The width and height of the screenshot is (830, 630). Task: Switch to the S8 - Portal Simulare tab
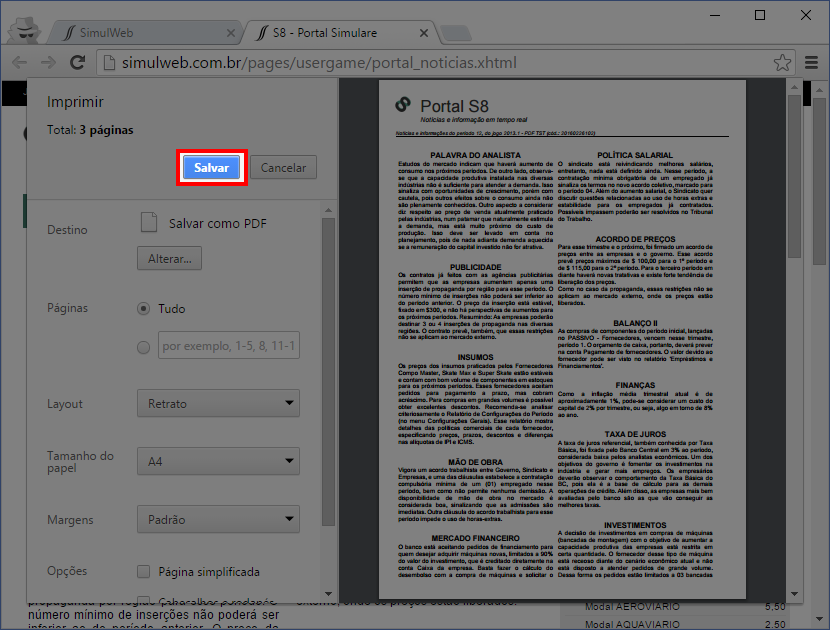point(339,33)
